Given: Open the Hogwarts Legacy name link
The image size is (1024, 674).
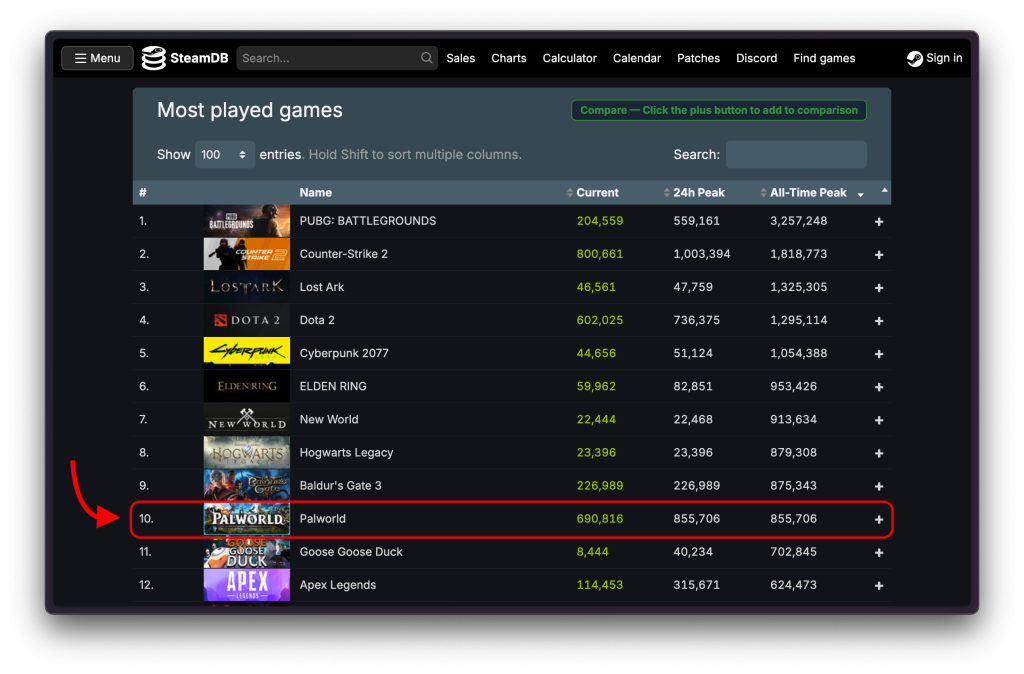Looking at the screenshot, I should coord(346,453).
